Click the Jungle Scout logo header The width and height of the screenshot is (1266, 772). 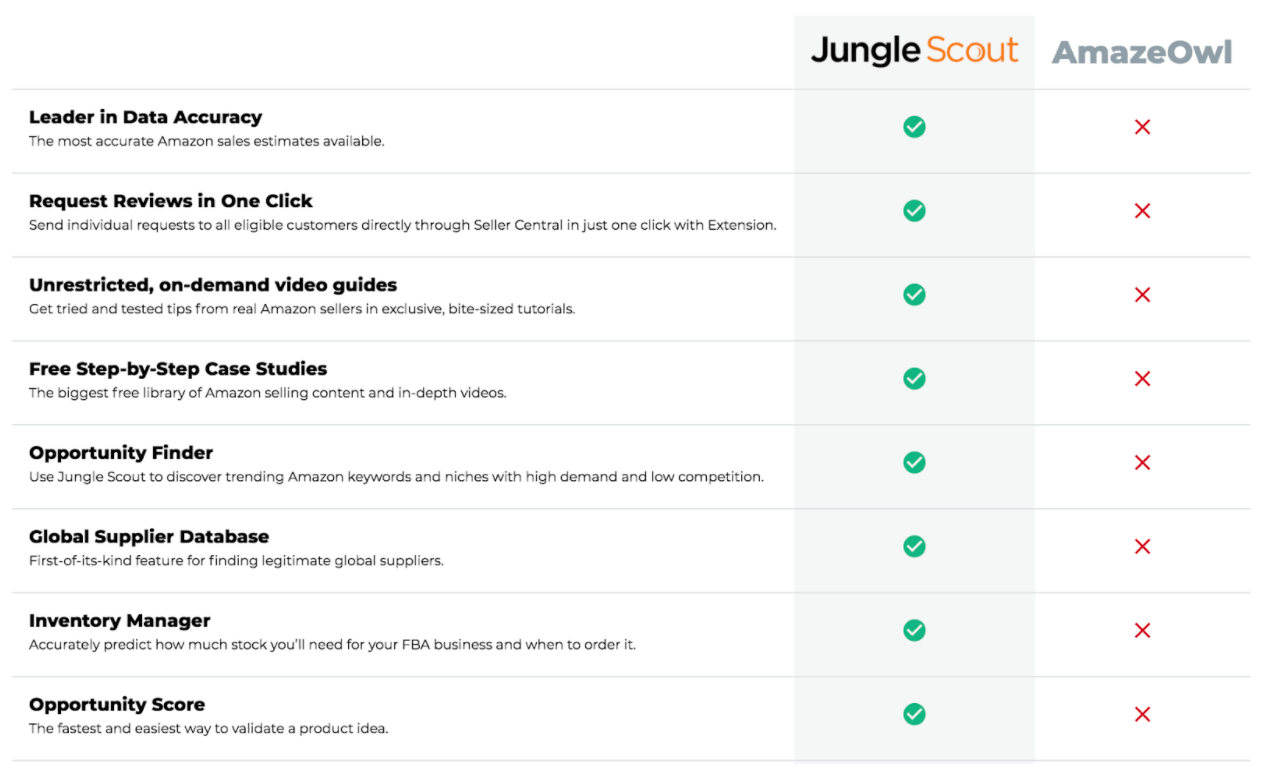[x=914, y=51]
